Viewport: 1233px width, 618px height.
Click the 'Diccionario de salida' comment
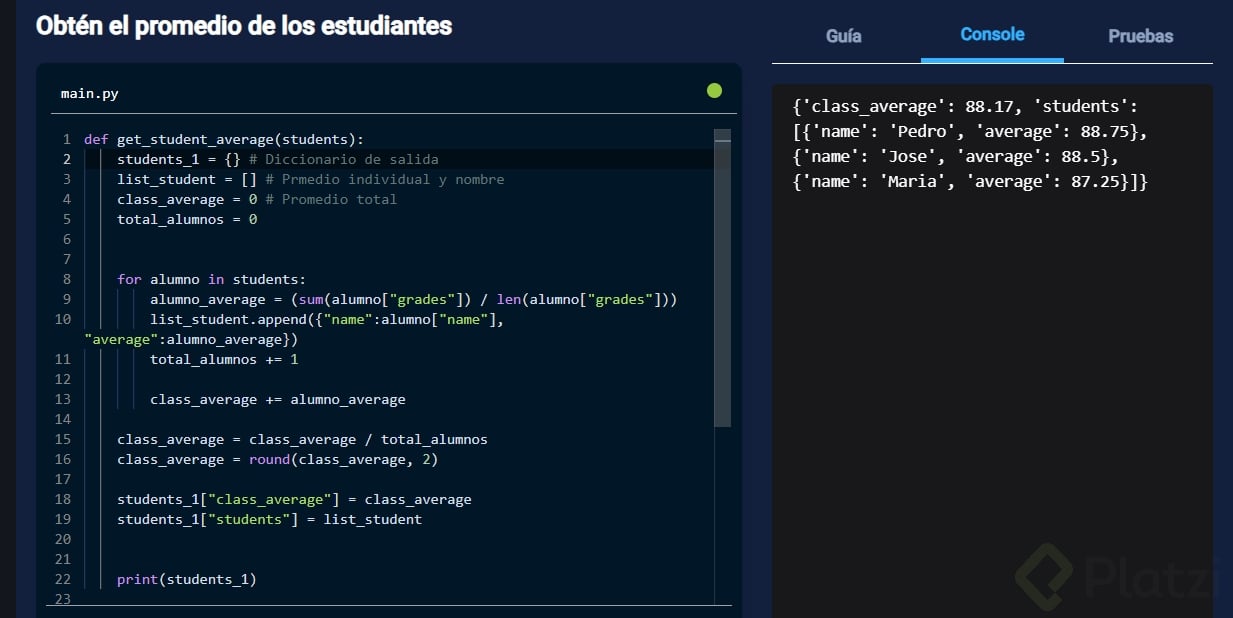tap(344, 159)
